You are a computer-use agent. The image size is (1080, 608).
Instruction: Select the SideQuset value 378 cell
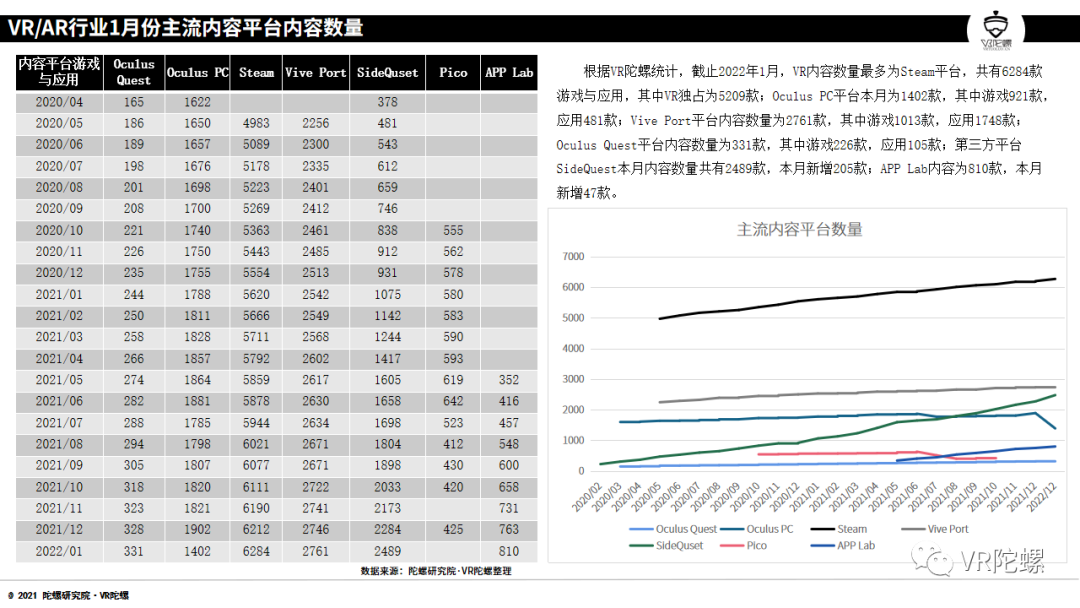click(x=387, y=102)
